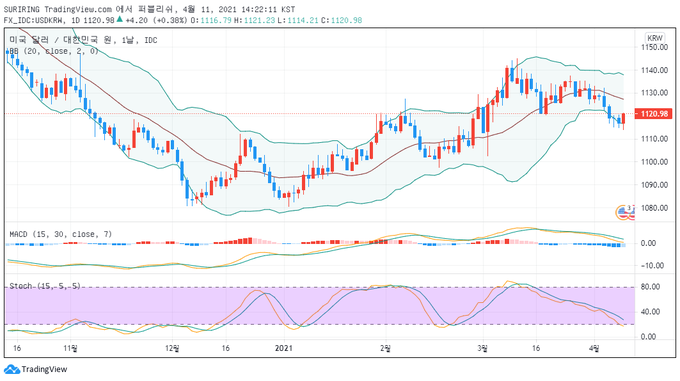Viewport: 680px width, 381px height.
Task: Click the 3월 time axis label
Action: 482,348
